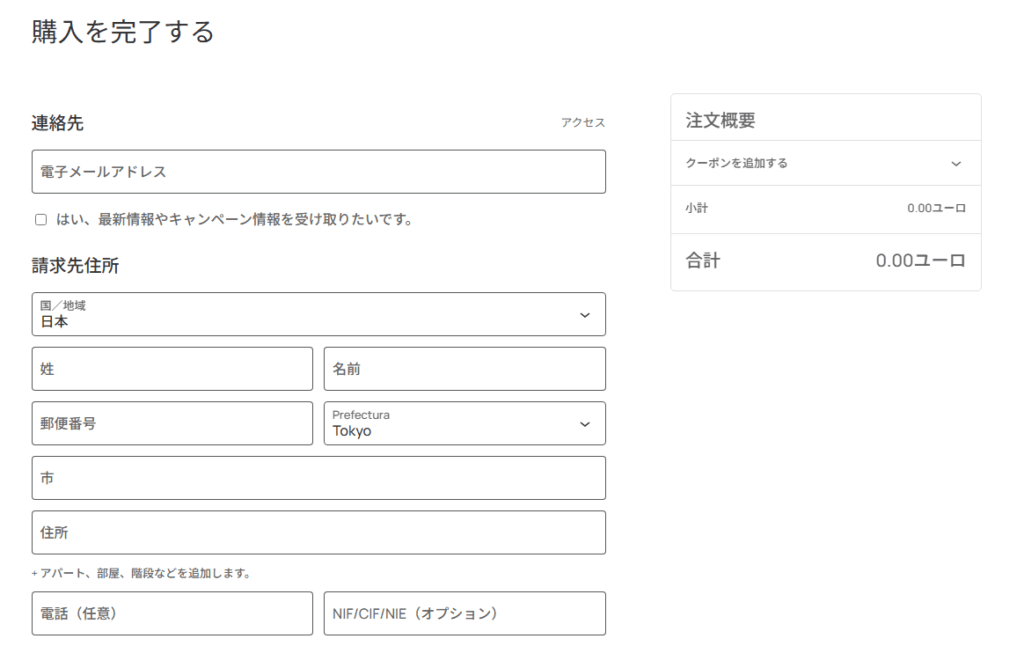Click the 連絡先 section heading
This screenshot has width=1024, height=646.
click(x=57, y=123)
